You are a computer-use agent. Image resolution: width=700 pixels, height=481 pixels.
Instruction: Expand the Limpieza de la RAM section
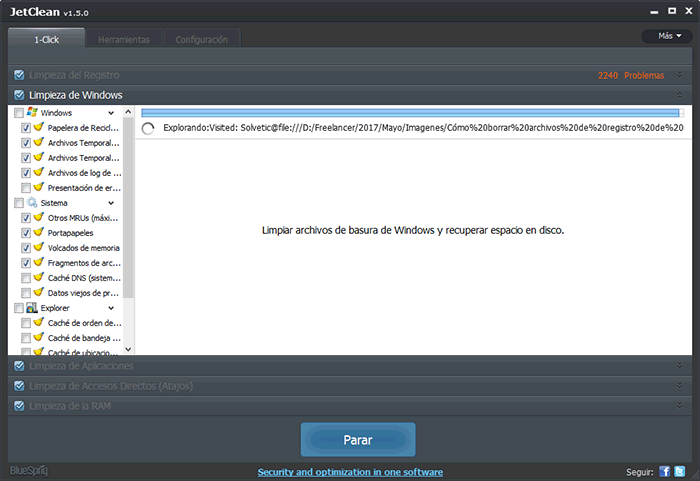[x=679, y=406]
